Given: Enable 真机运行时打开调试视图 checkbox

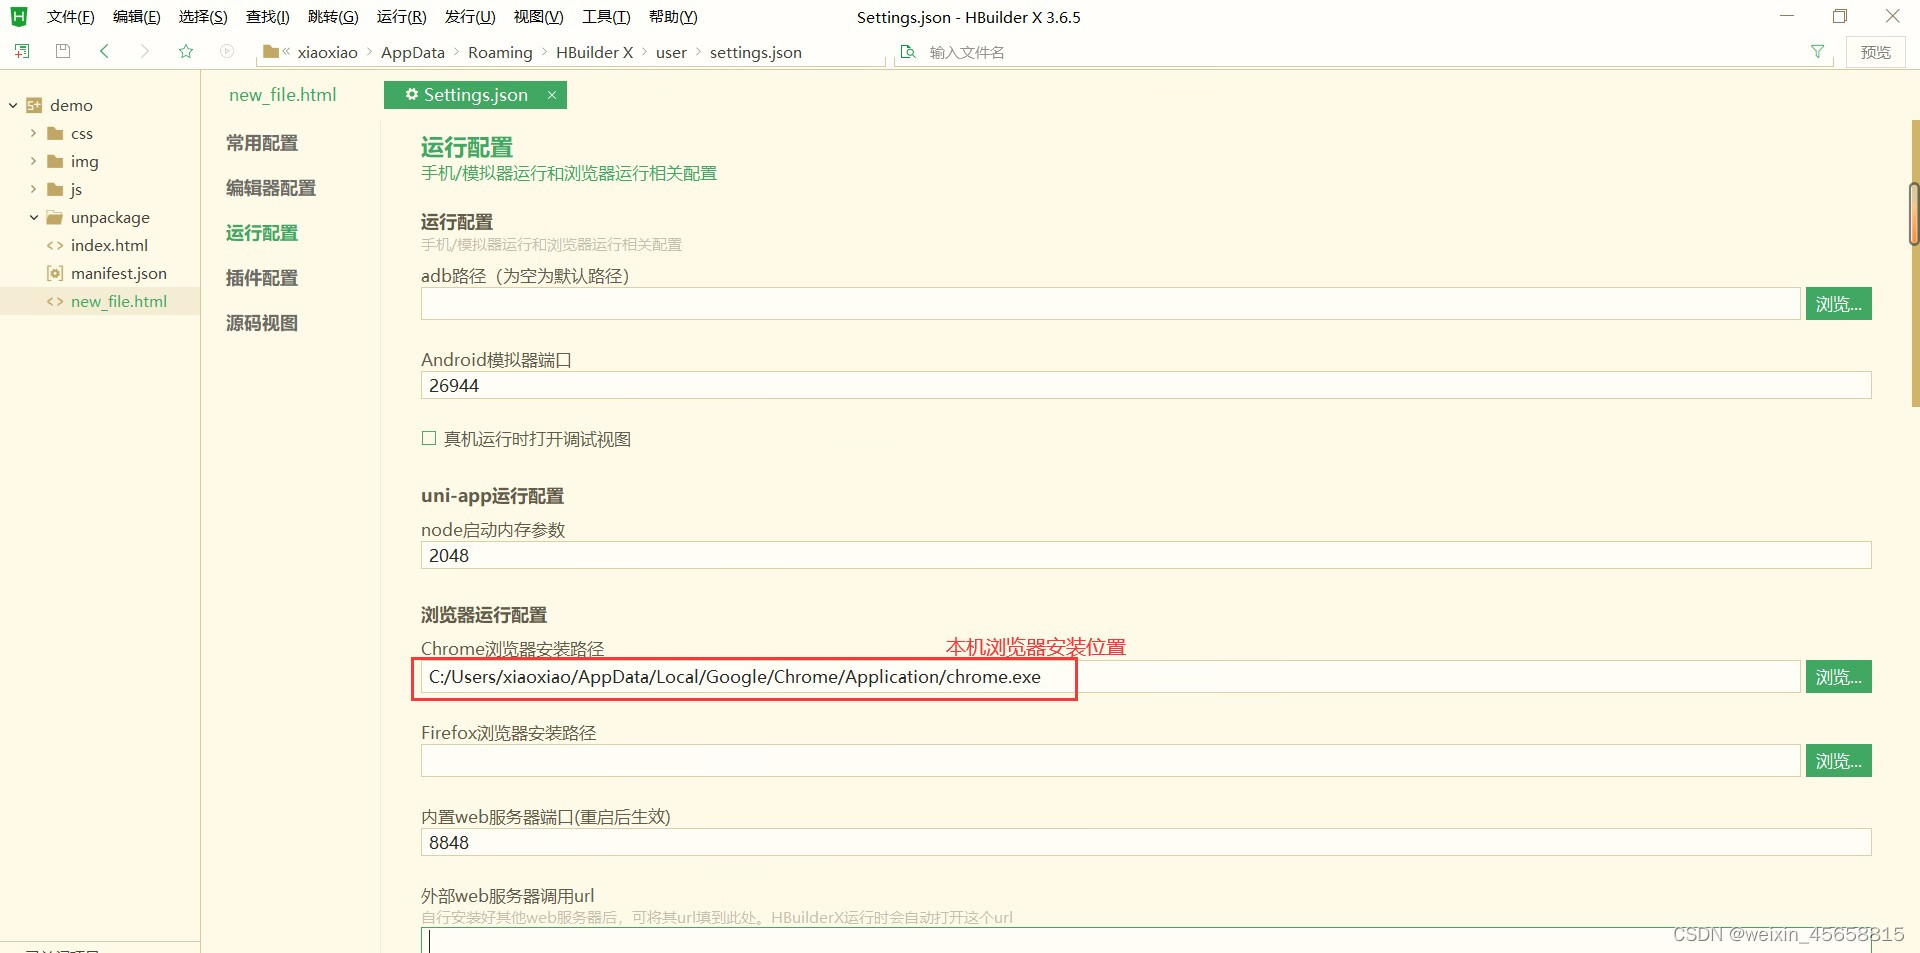Looking at the screenshot, I should (x=429, y=438).
